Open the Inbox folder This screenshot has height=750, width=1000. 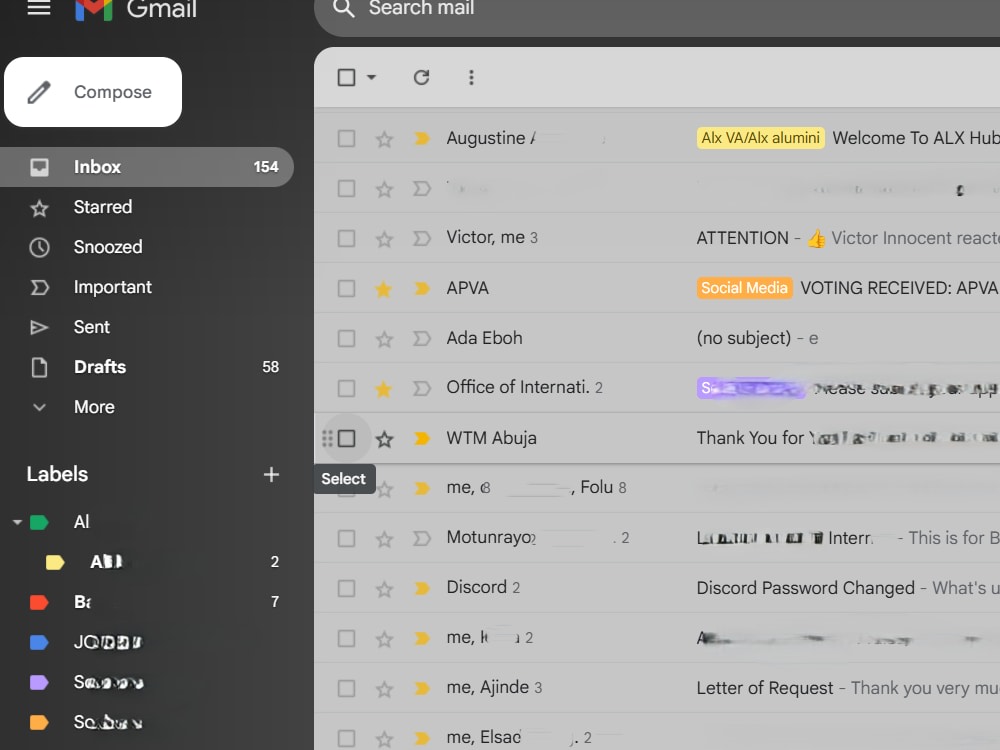pos(147,167)
